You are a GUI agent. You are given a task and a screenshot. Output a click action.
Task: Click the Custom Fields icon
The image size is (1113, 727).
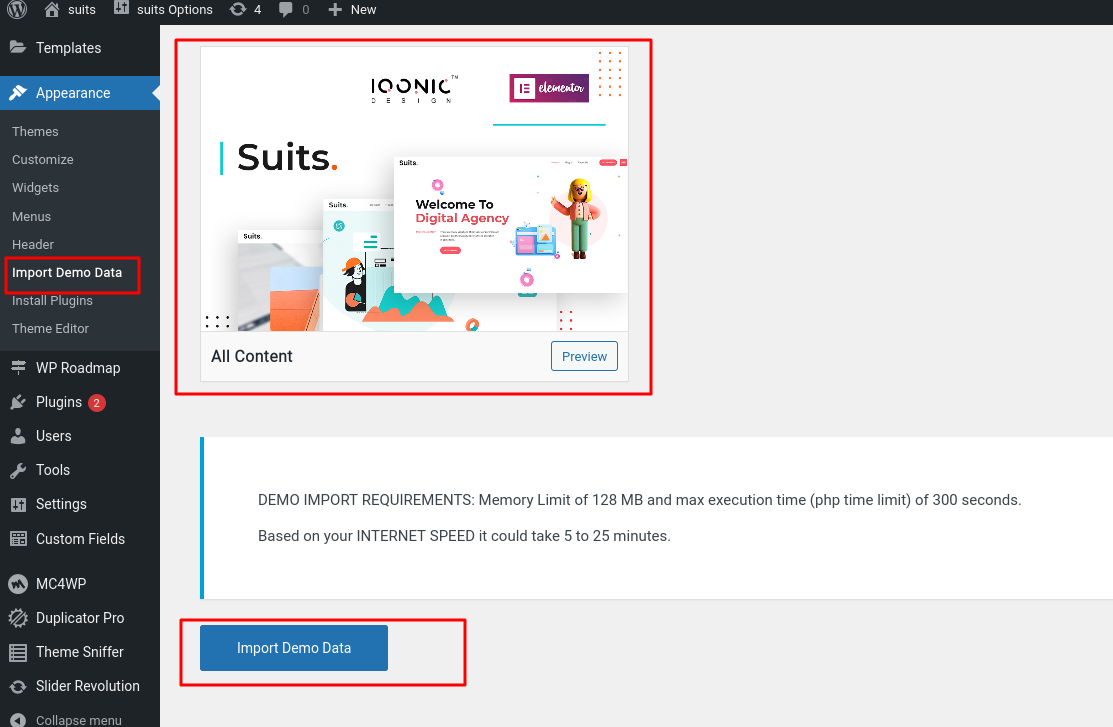click(18, 539)
